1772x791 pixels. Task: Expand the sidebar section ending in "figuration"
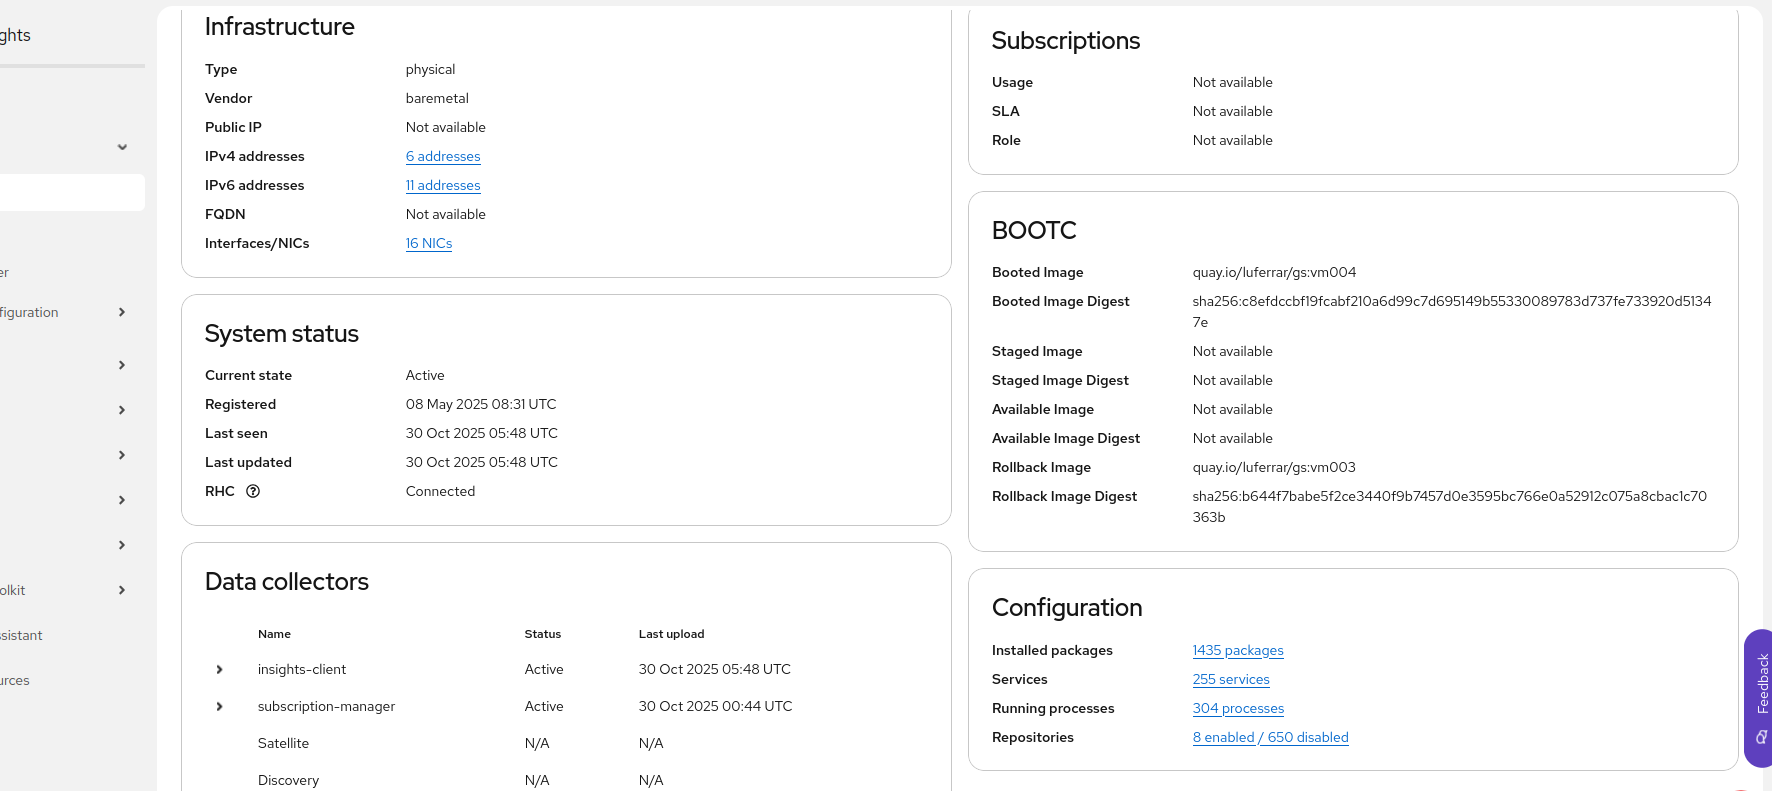(122, 312)
